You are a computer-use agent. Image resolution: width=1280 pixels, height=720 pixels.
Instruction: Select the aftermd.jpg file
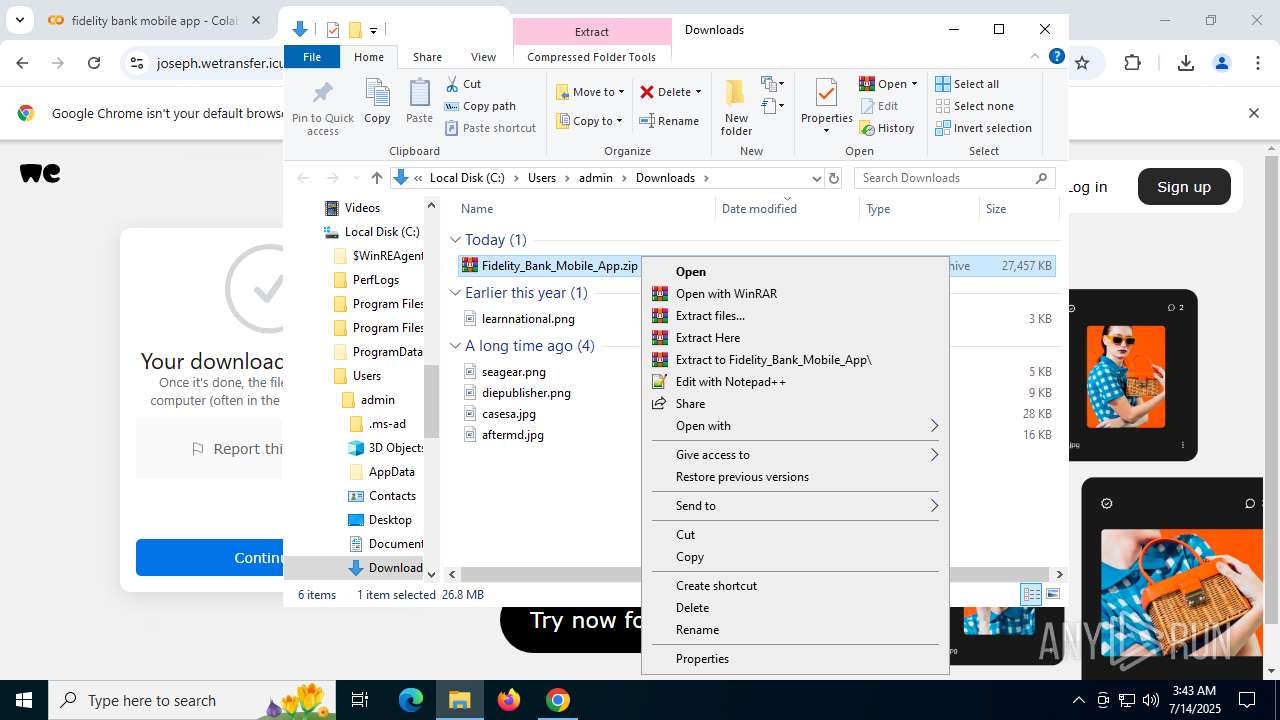point(512,435)
